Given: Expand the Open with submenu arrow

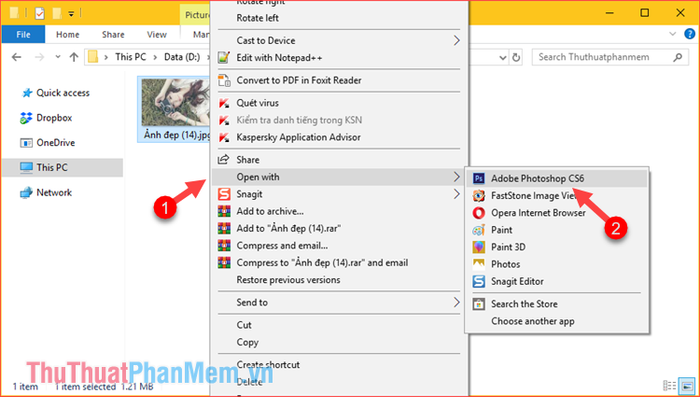Looking at the screenshot, I should tap(456, 177).
